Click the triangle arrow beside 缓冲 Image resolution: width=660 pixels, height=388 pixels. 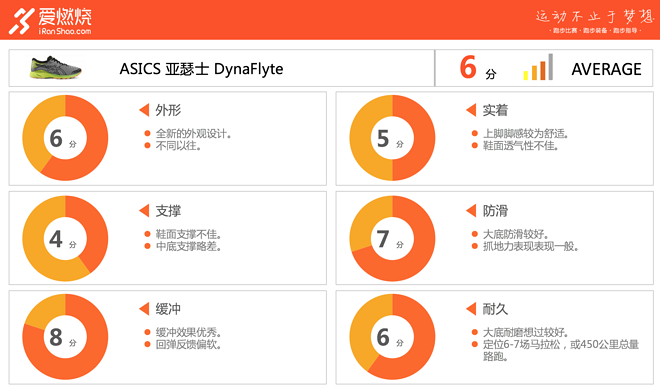[144, 308]
